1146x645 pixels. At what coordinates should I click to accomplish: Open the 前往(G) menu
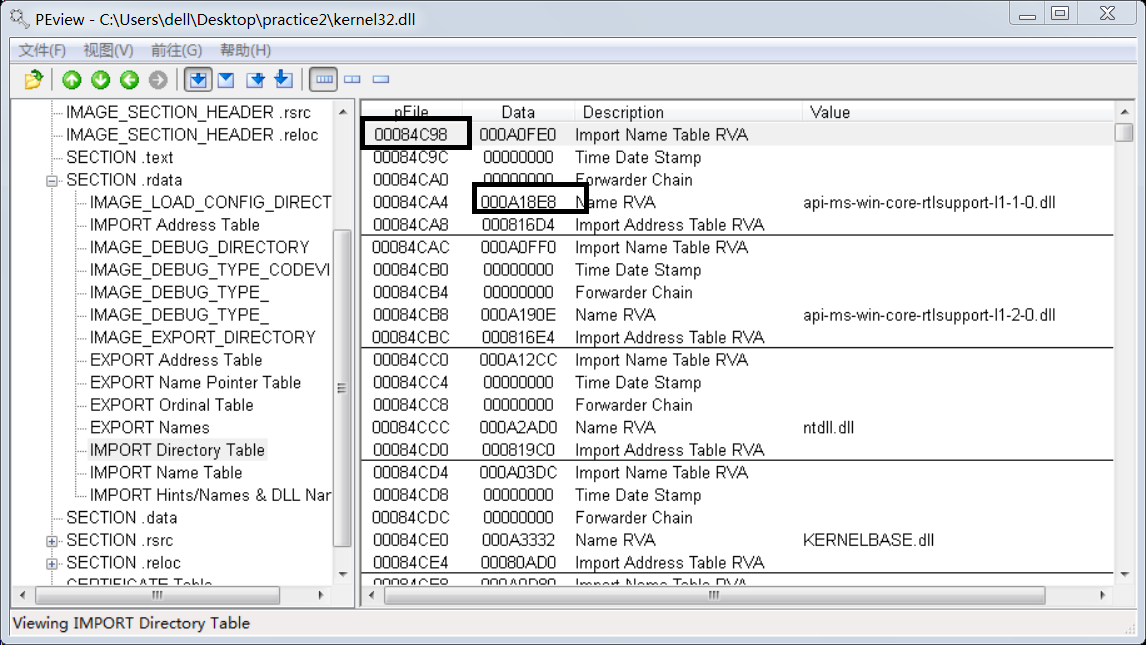(173, 49)
